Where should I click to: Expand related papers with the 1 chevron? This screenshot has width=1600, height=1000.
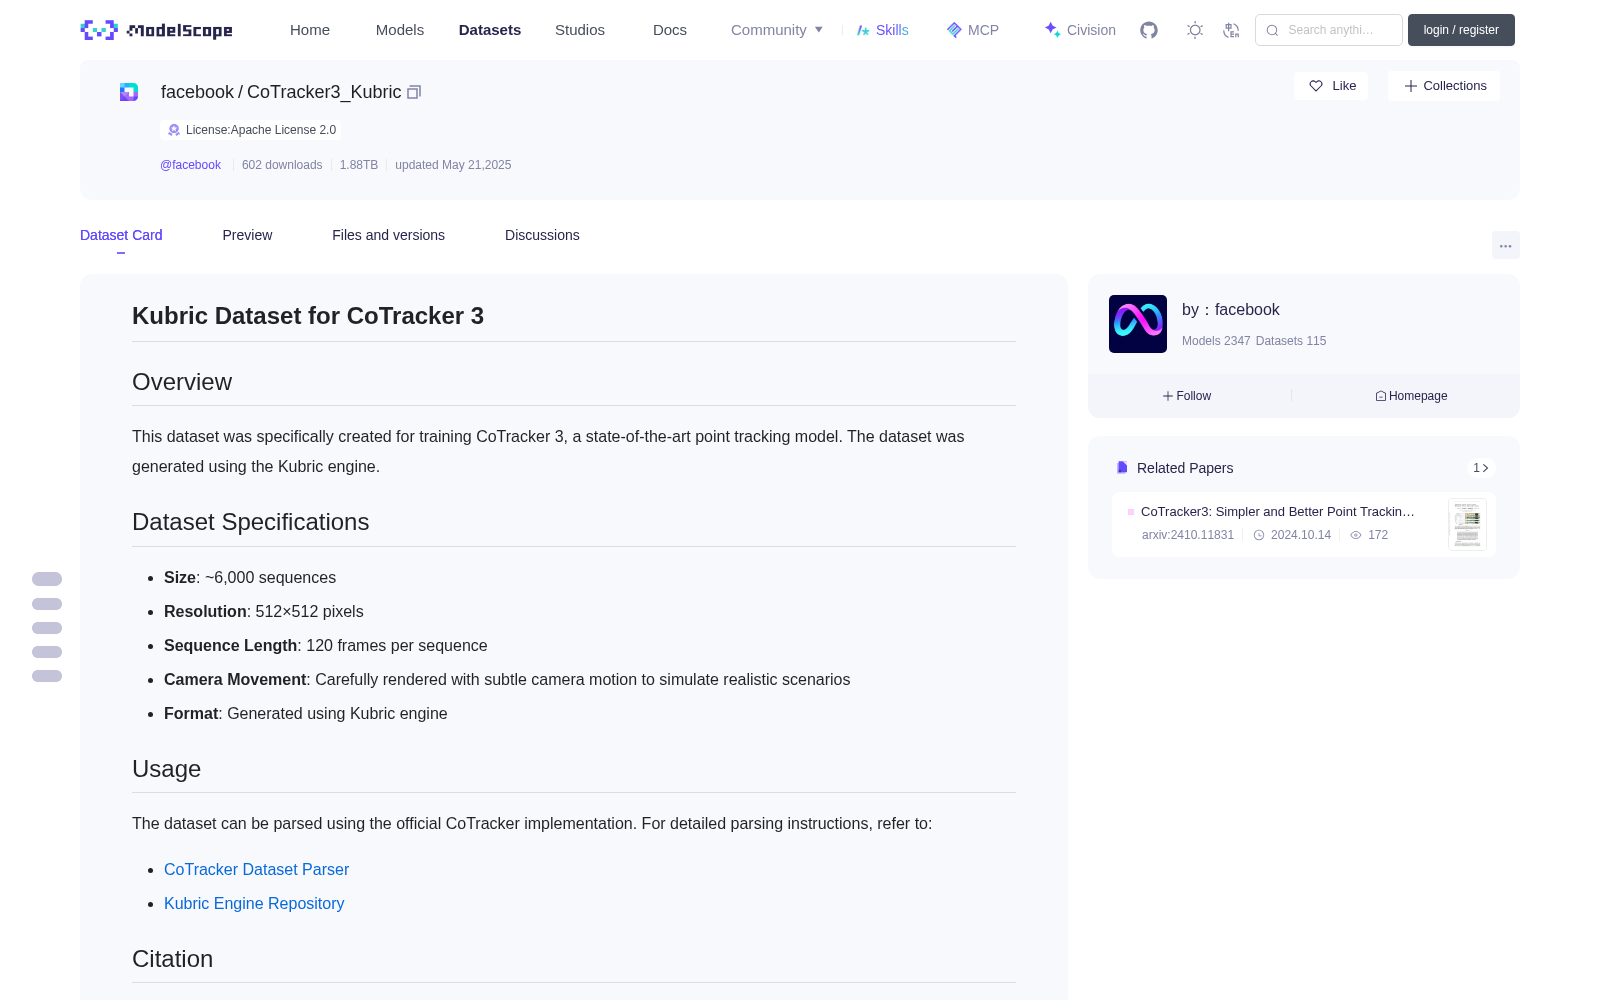point(1481,468)
